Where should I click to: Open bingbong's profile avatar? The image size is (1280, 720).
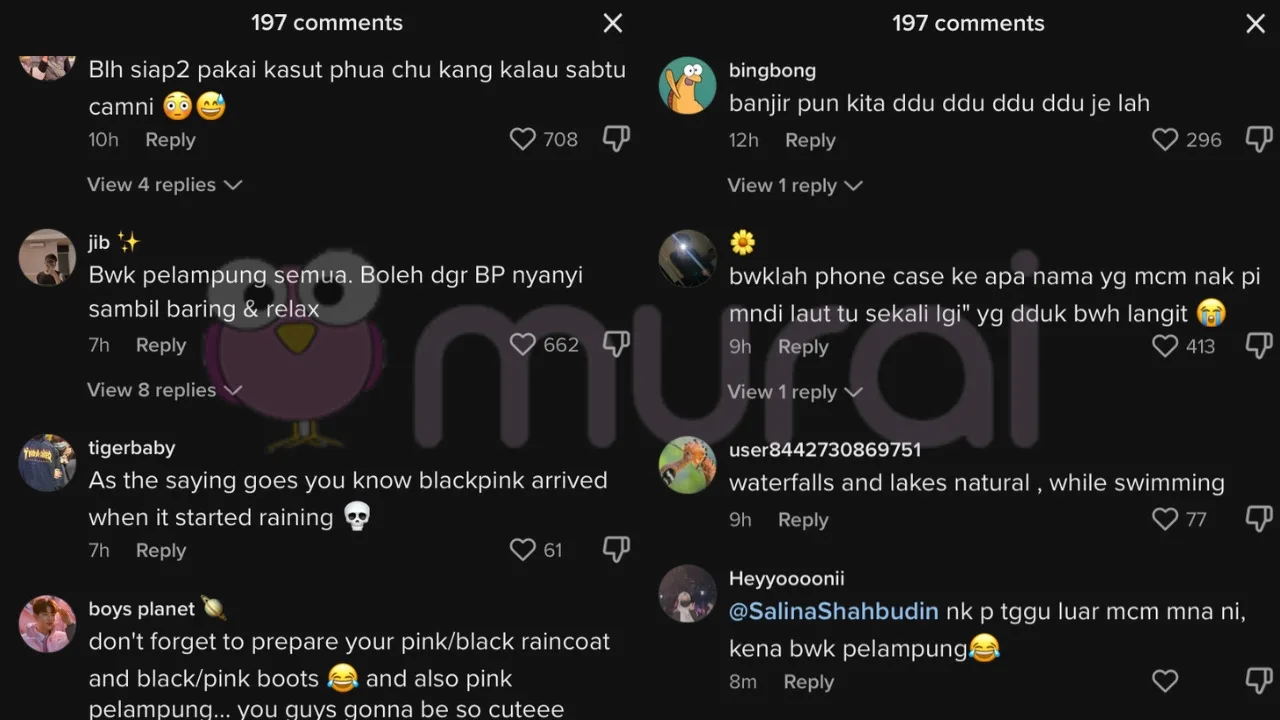(687, 86)
